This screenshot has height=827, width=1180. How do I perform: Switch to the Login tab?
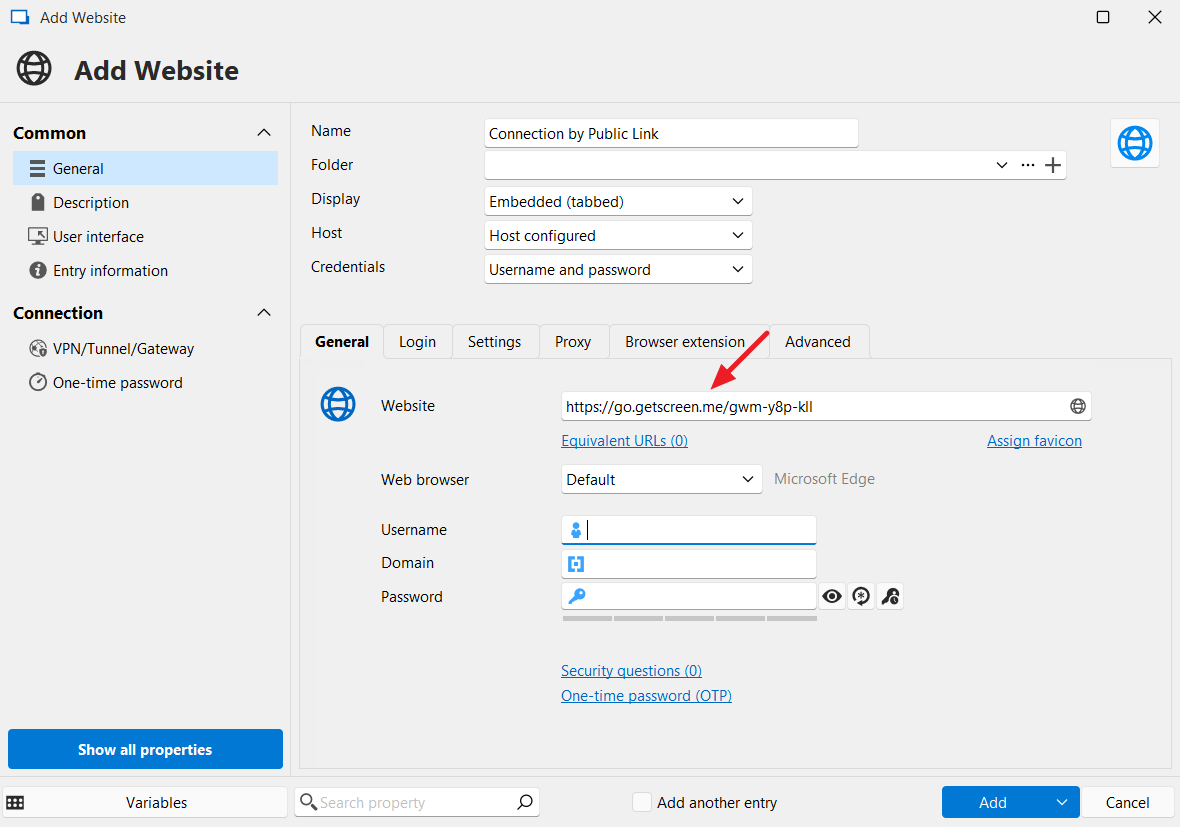tap(417, 342)
